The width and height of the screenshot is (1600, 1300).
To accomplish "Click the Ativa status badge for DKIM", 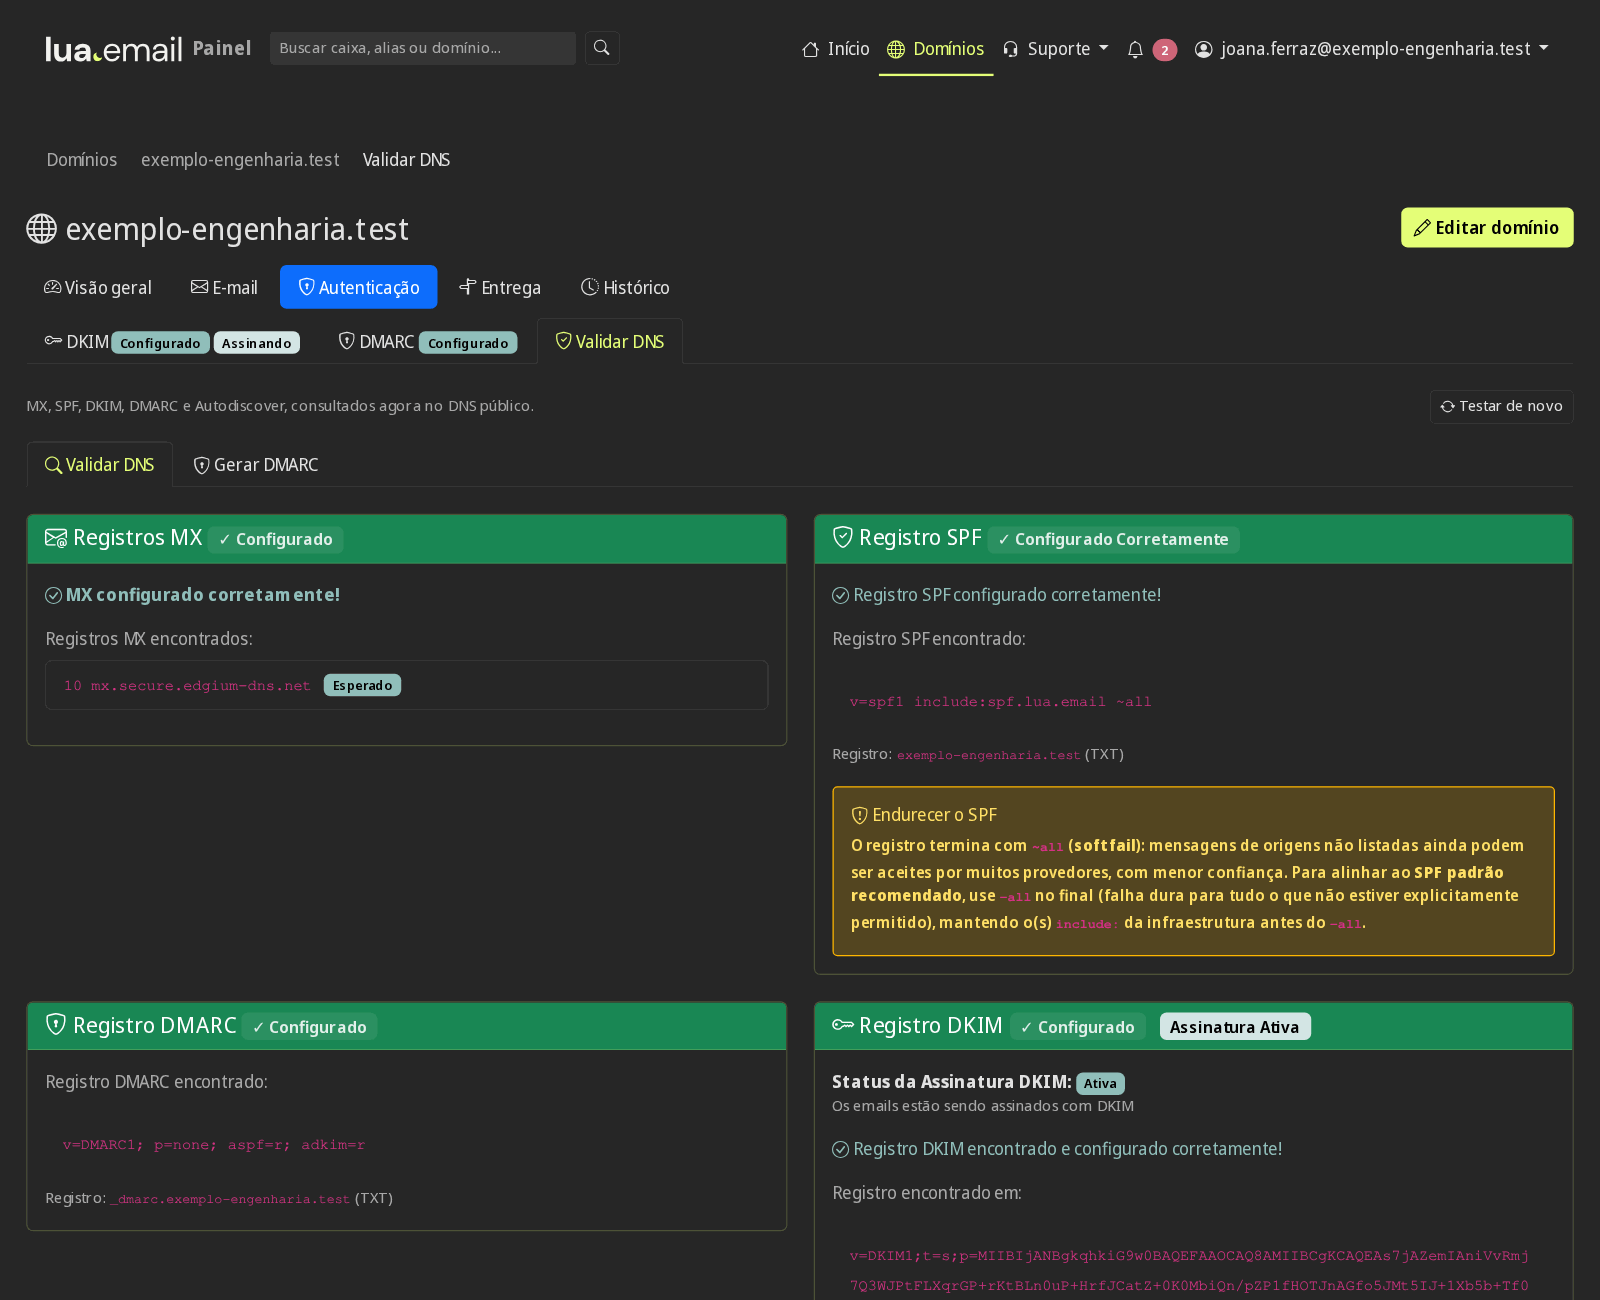I will tap(1100, 1083).
